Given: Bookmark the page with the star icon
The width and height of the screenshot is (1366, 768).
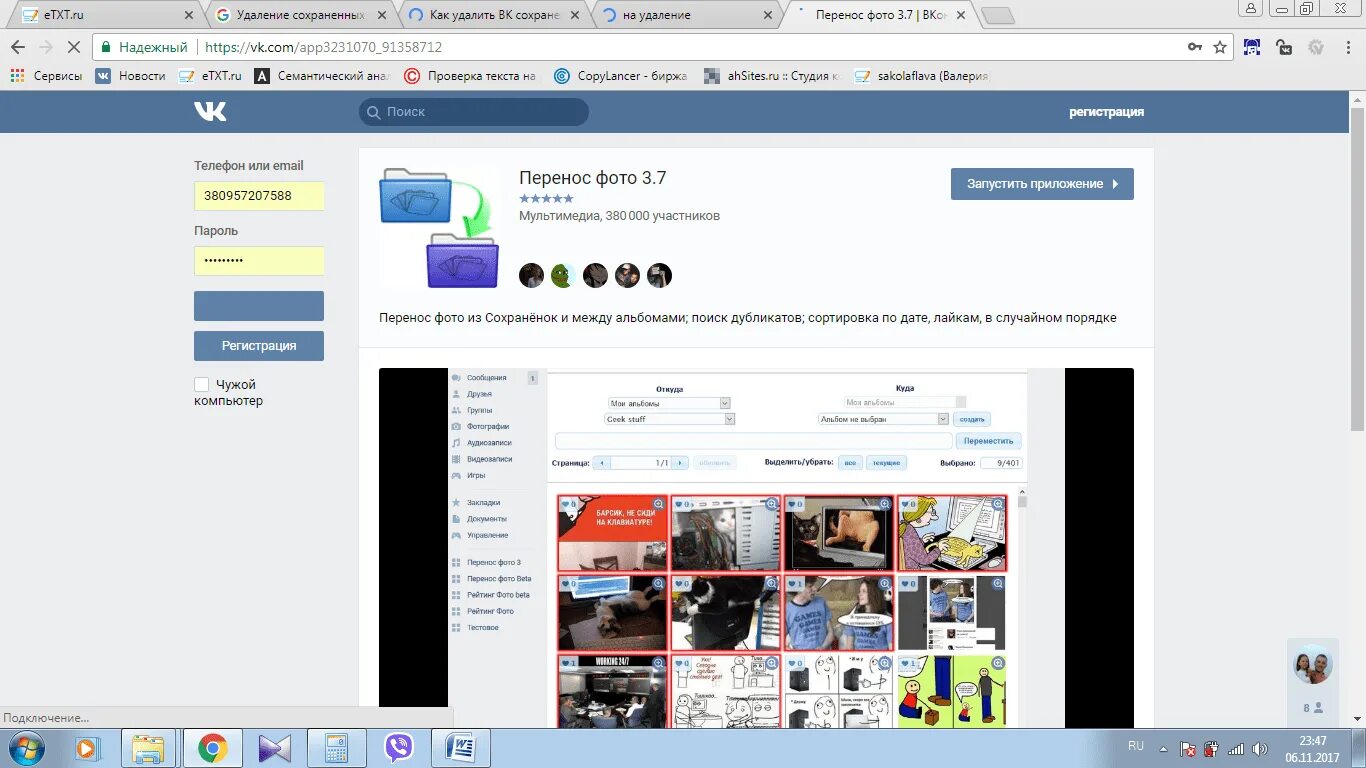Looking at the screenshot, I should coord(1220,47).
